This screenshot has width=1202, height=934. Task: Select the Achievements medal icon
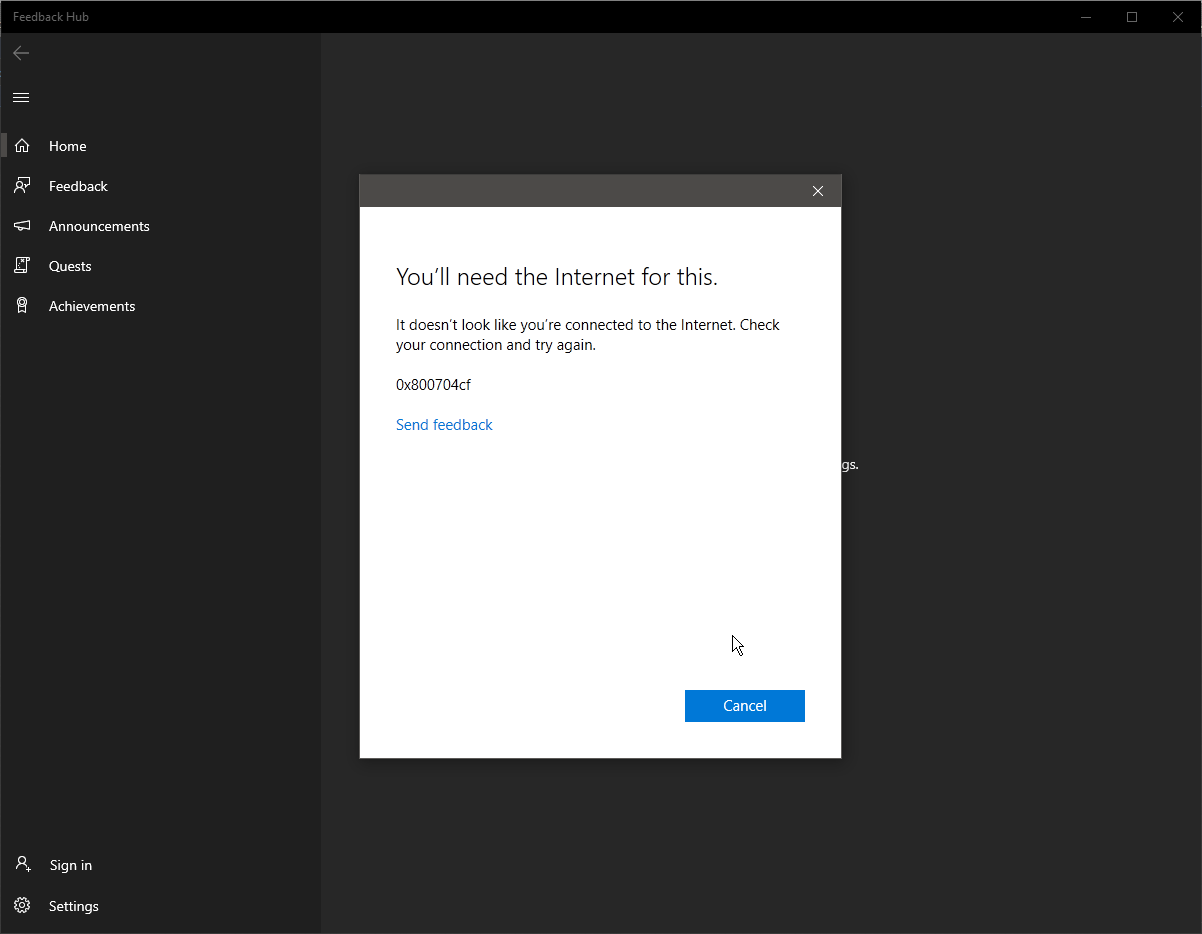coord(22,305)
